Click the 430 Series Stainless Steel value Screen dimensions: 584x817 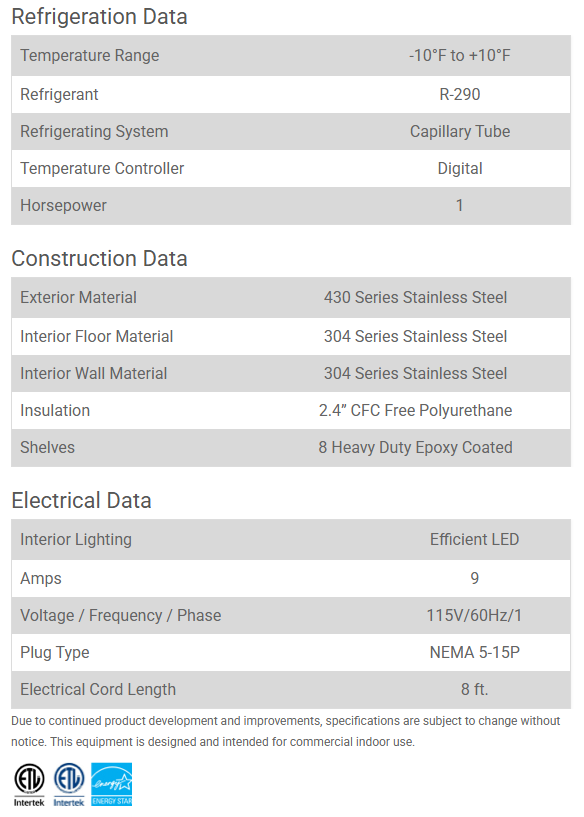click(x=415, y=297)
